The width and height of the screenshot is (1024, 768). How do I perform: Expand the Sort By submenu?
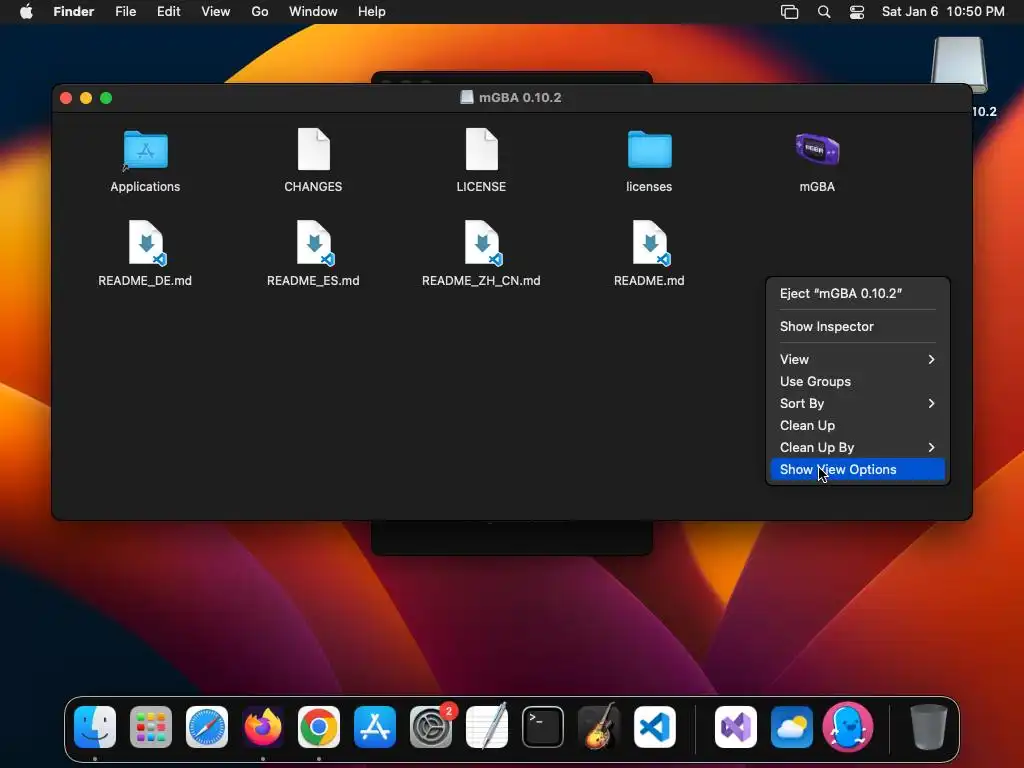point(857,404)
